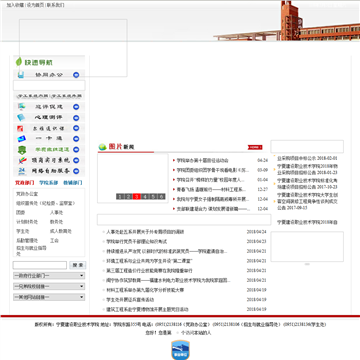Open the 人事处 department link
This screenshot has width=360, height=360.
(56, 212)
